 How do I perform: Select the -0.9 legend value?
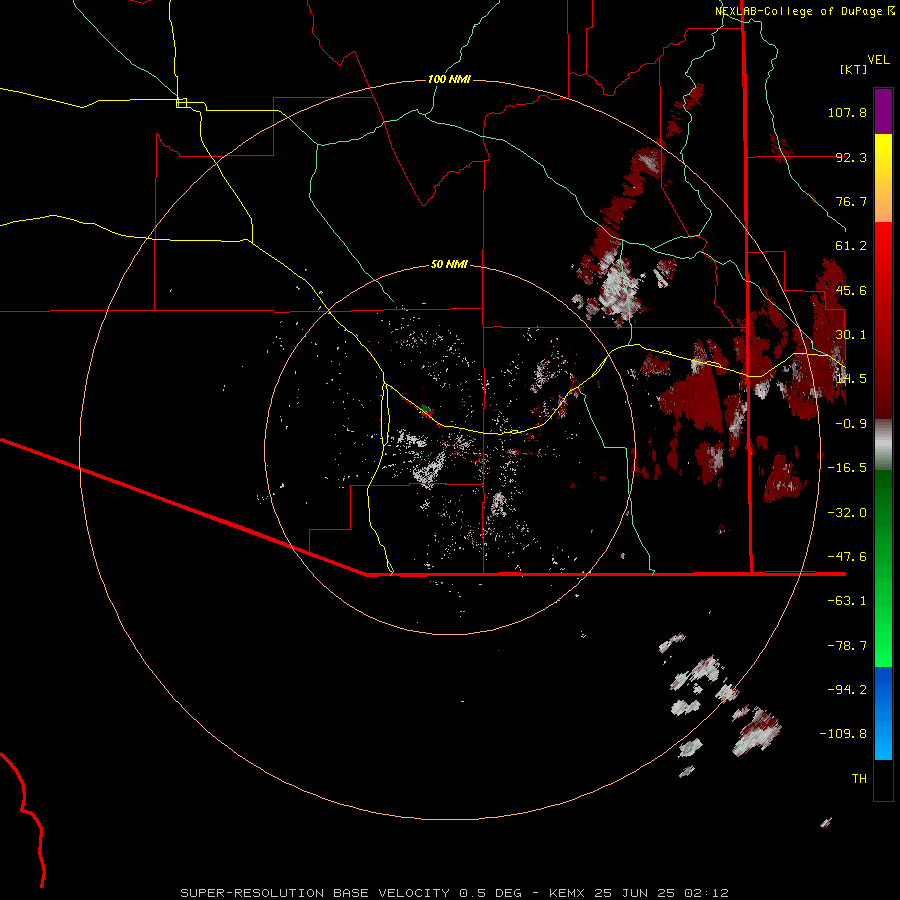(x=851, y=424)
